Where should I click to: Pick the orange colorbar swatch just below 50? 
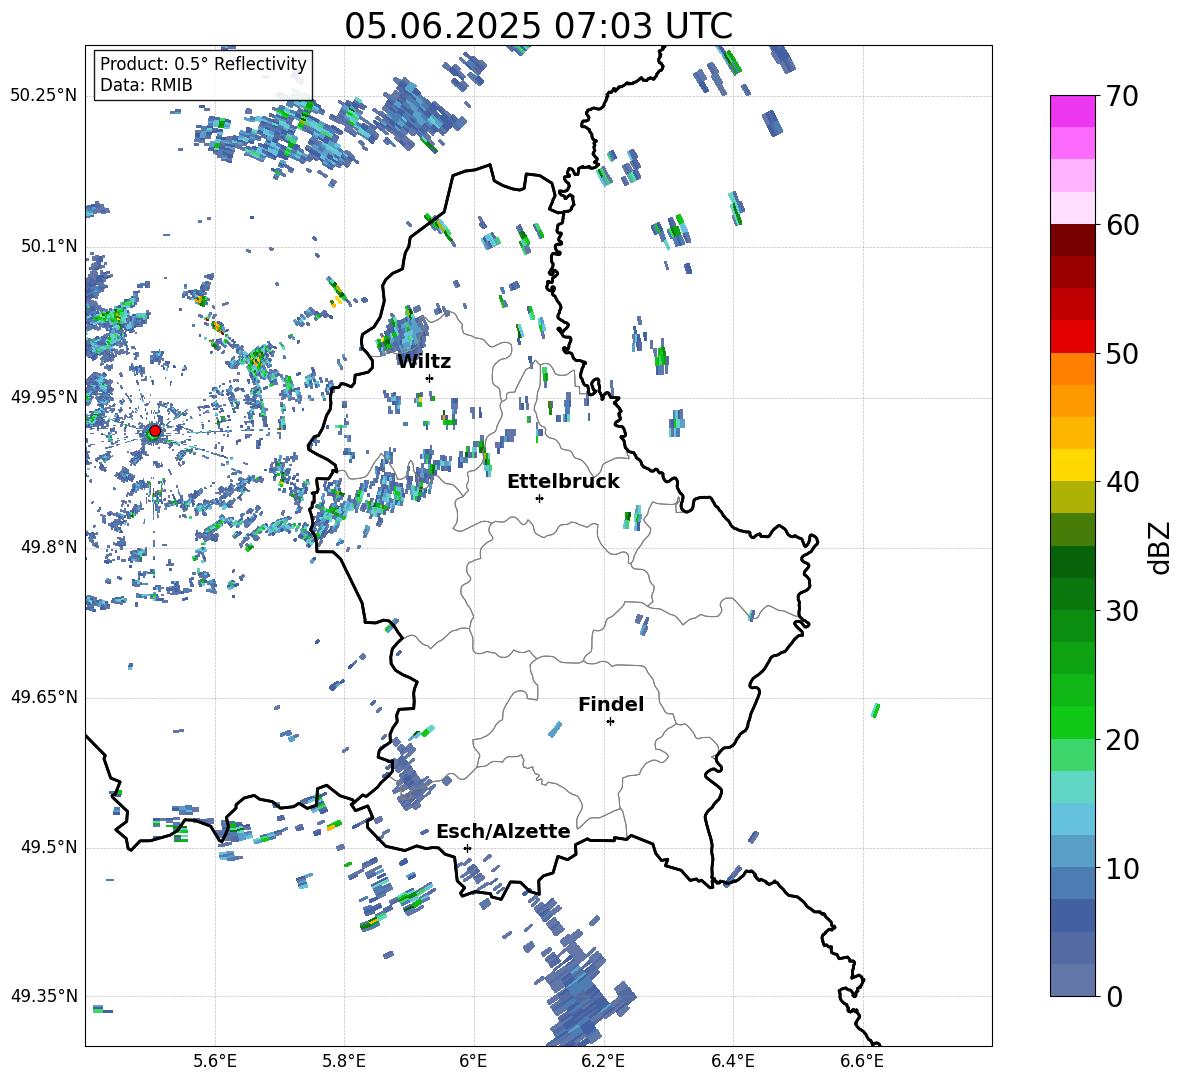point(1072,368)
